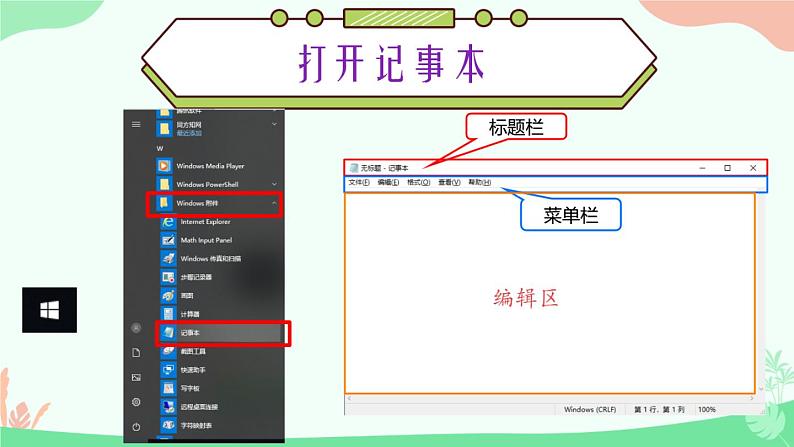Collapse the Windows 附件 folder
Screen dimensions: 794x447
(x=274, y=203)
